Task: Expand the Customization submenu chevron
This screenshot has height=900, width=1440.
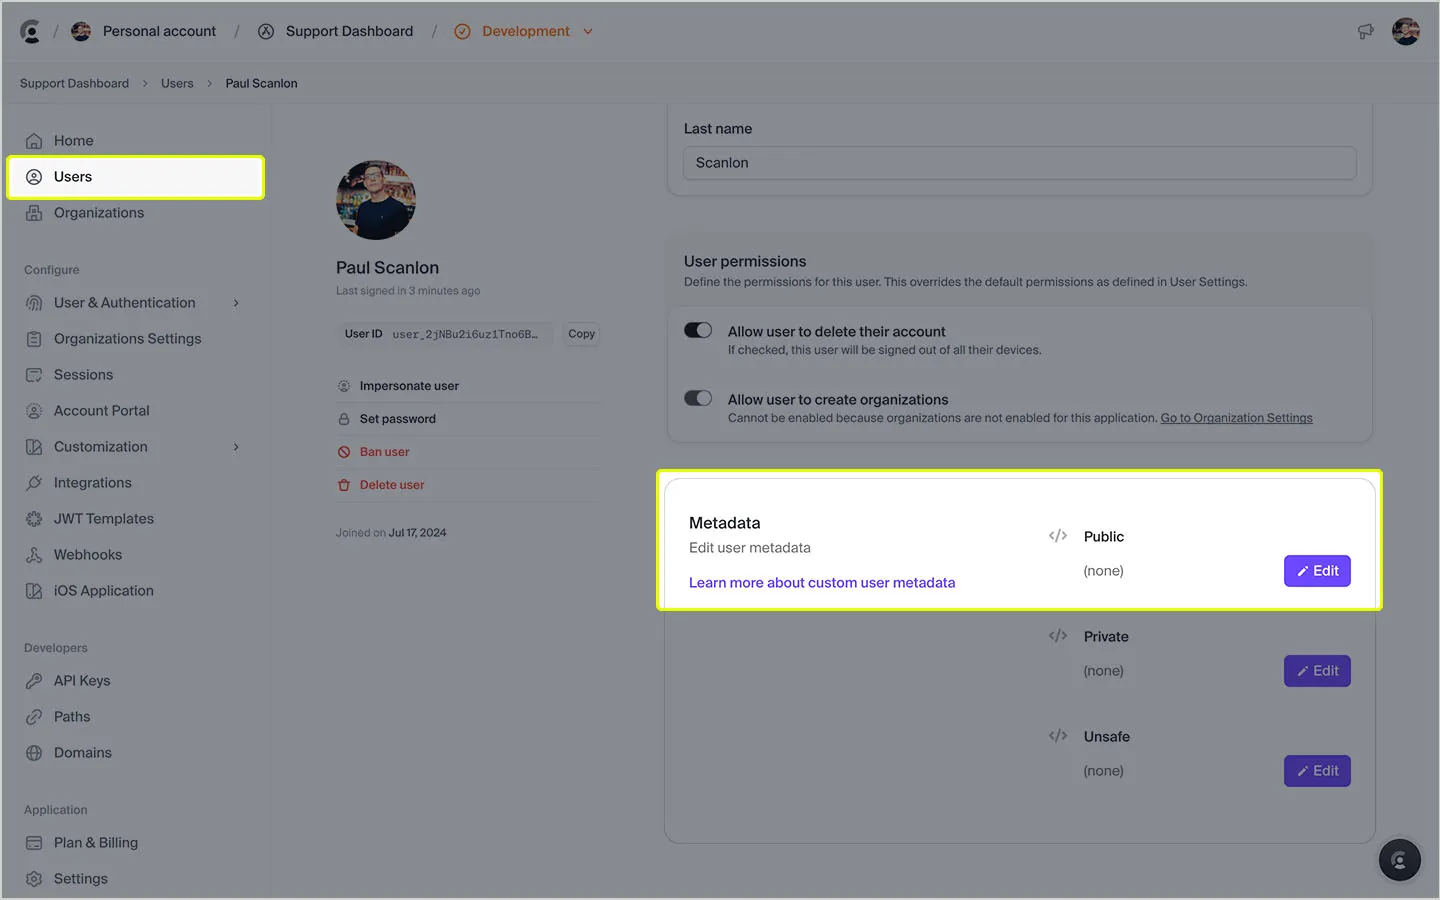Action: [x=236, y=447]
